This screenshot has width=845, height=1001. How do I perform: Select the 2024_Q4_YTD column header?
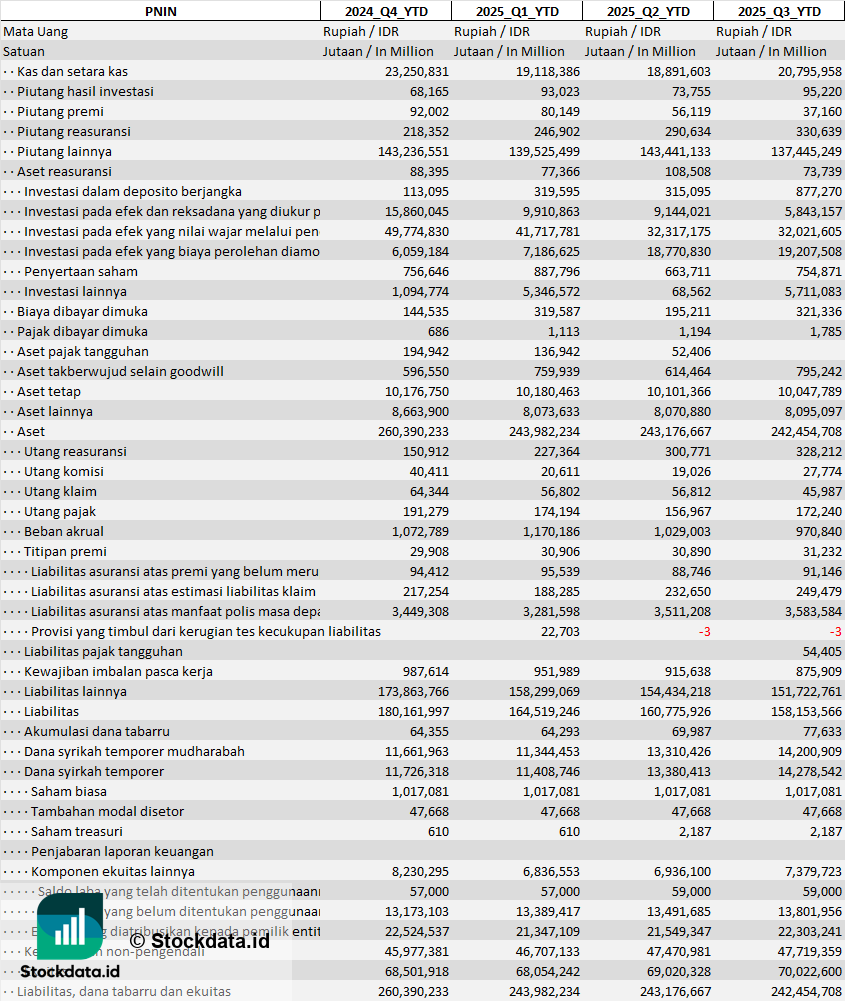(x=386, y=11)
